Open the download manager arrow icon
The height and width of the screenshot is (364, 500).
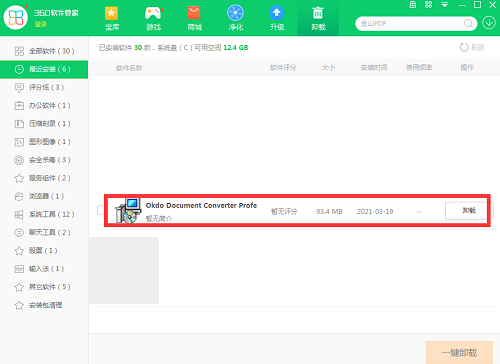pos(489,23)
